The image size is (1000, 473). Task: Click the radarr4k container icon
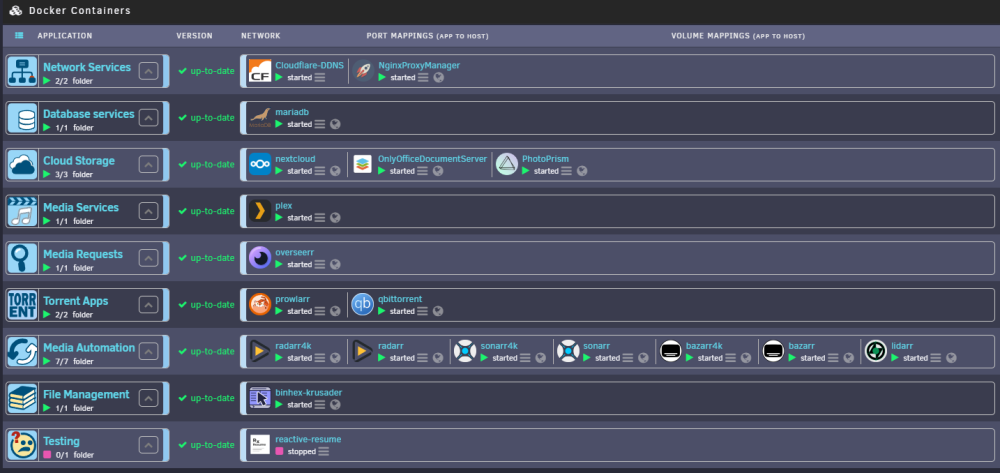coord(260,351)
